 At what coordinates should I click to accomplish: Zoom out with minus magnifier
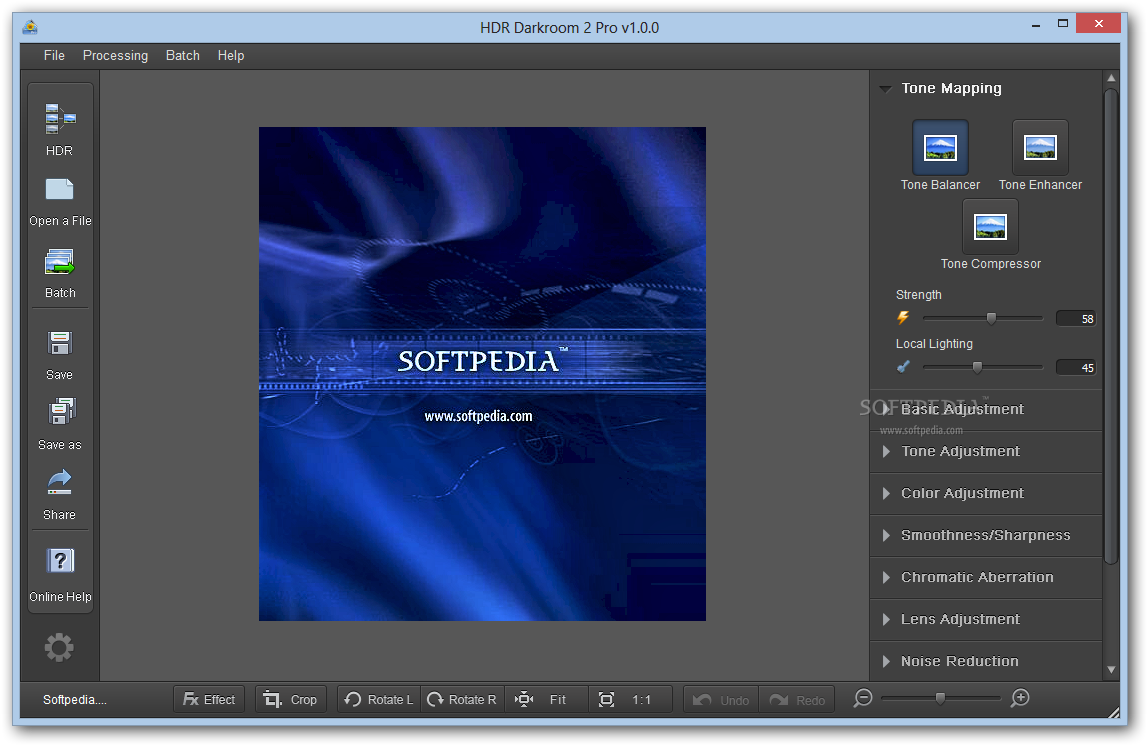pyautogui.click(x=862, y=698)
